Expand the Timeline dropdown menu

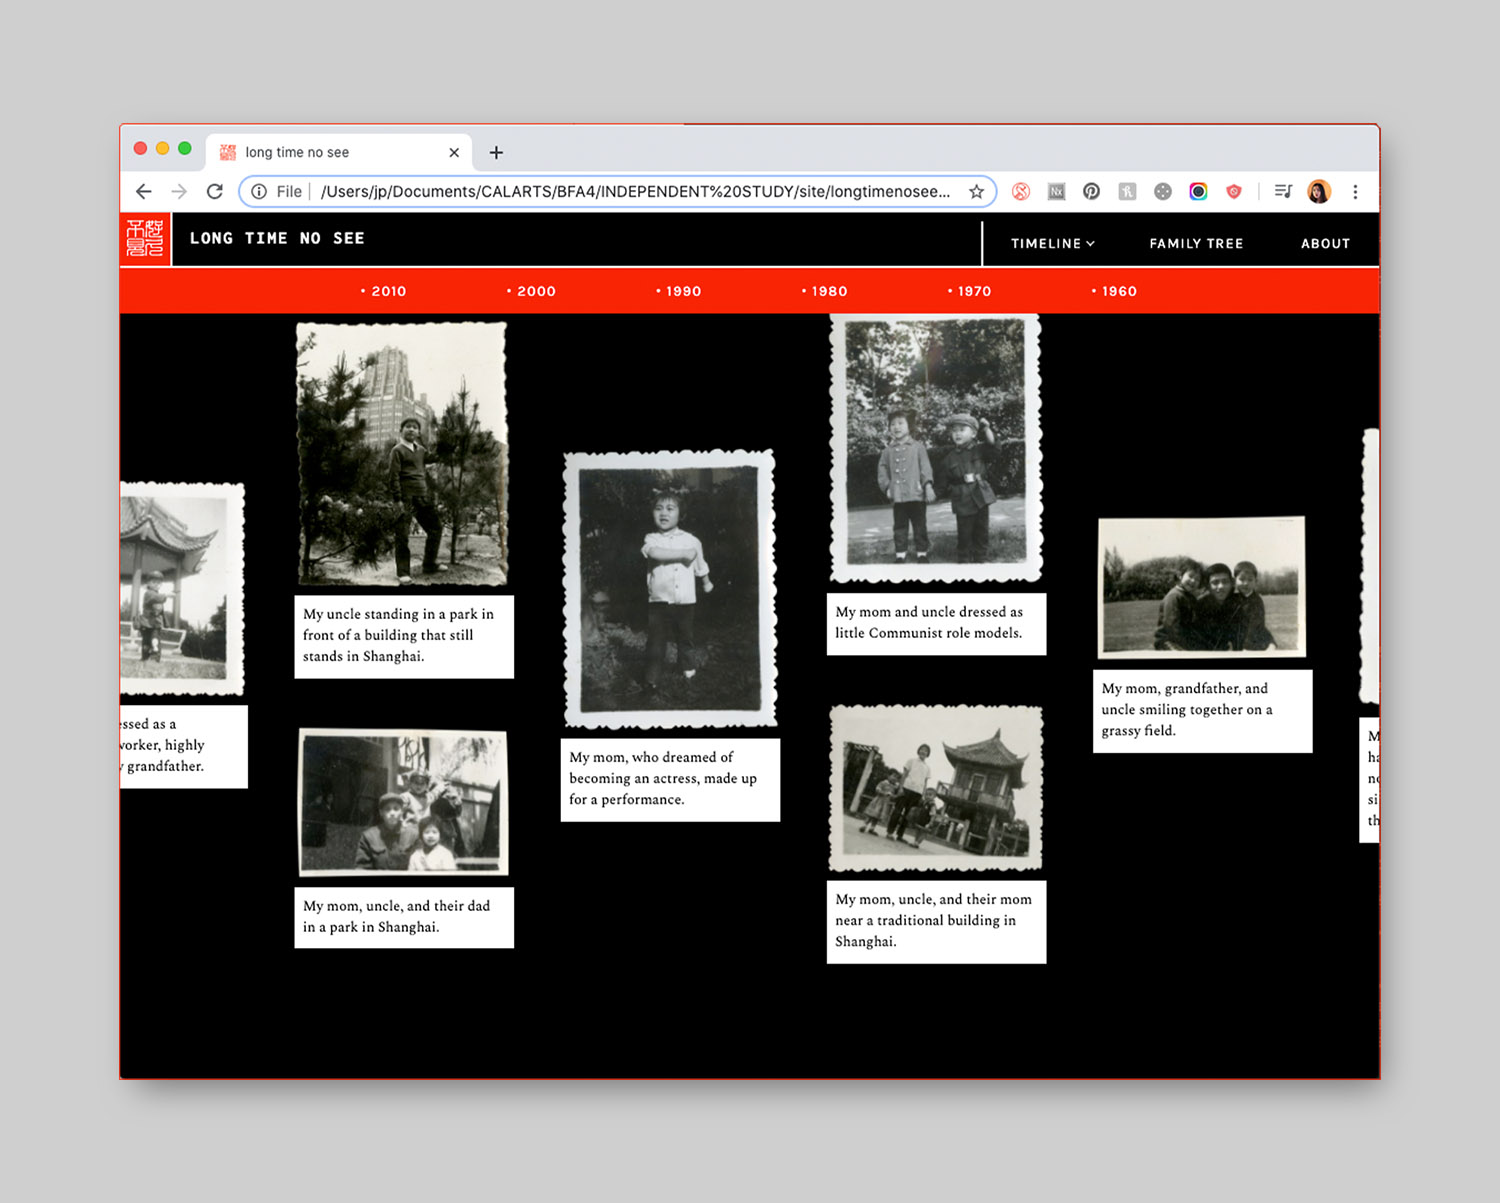[x=1052, y=243]
